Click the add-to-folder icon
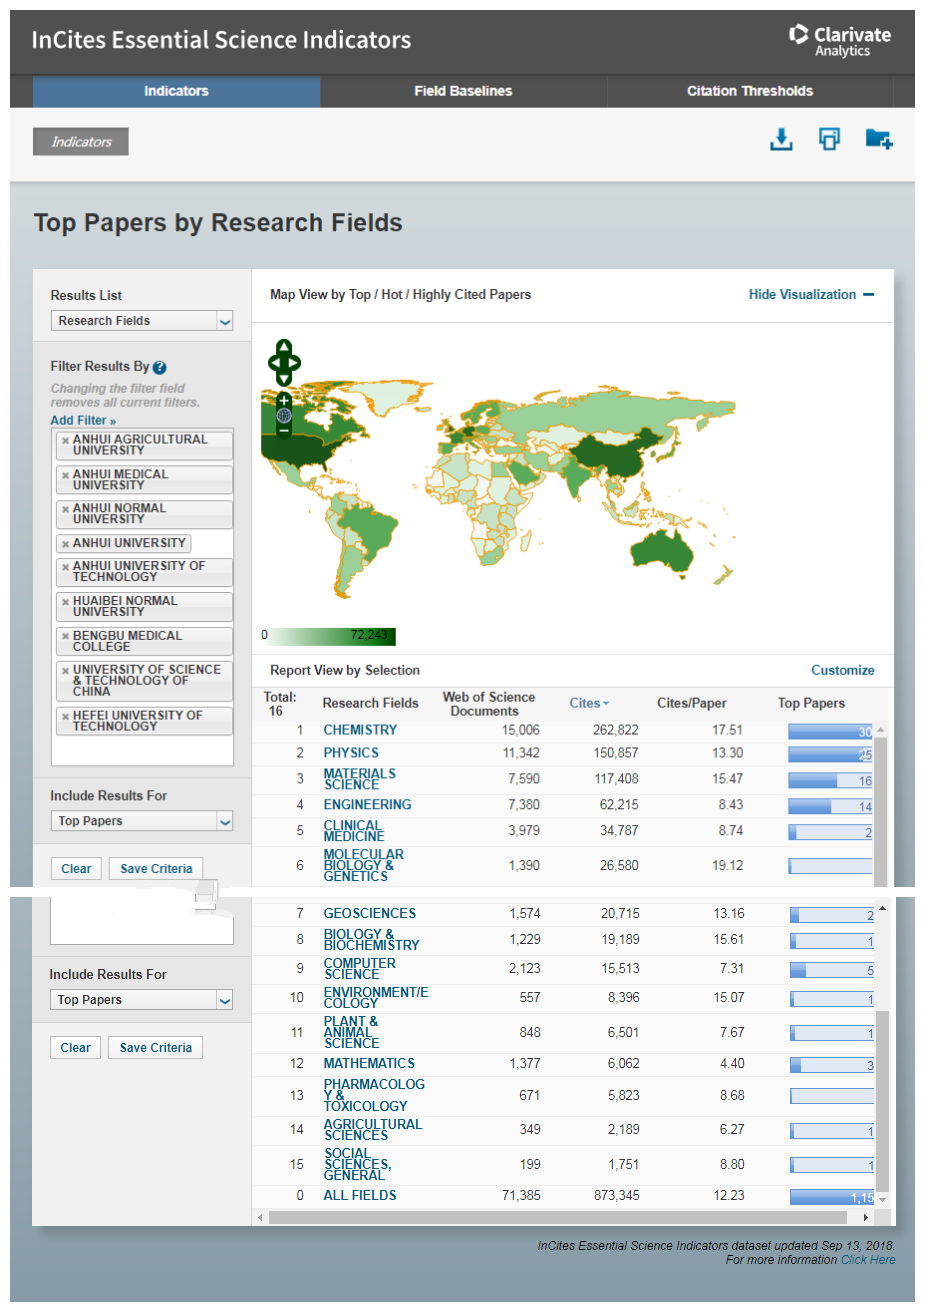The width and height of the screenshot is (925, 1312). (x=878, y=139)
